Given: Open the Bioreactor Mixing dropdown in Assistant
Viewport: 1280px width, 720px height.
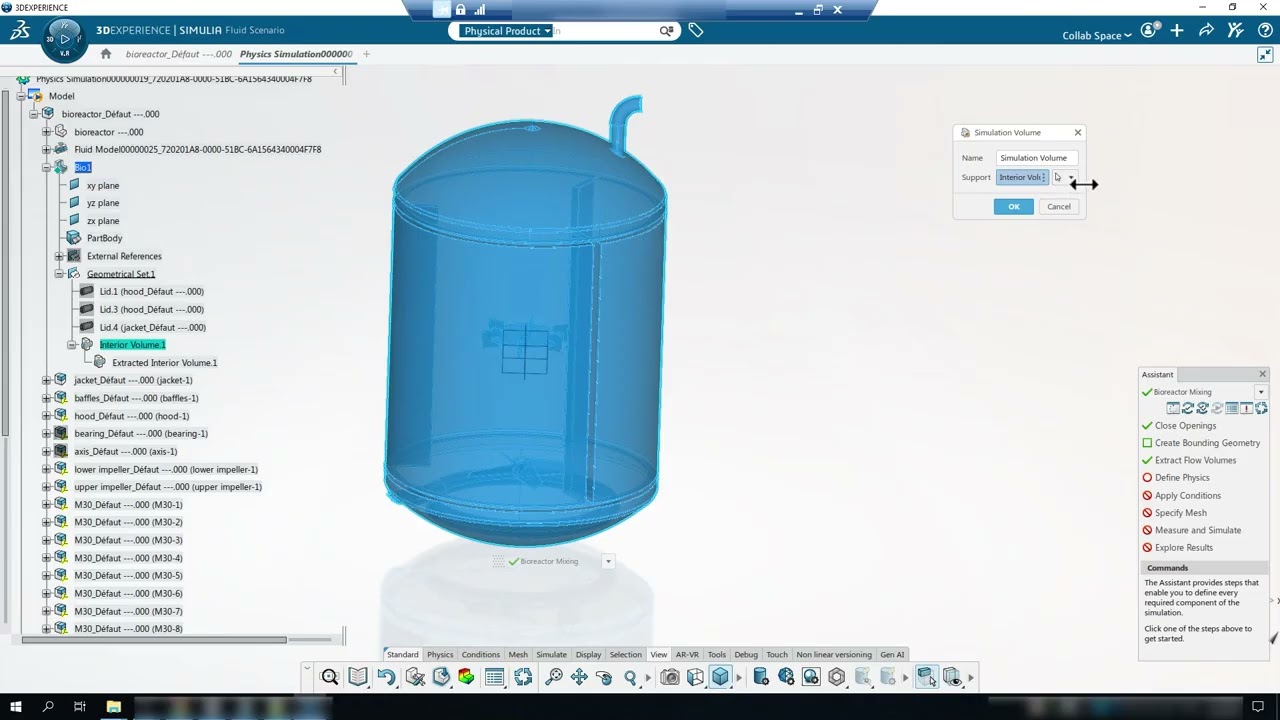Looking at the screenshot, I should 1260,392.
